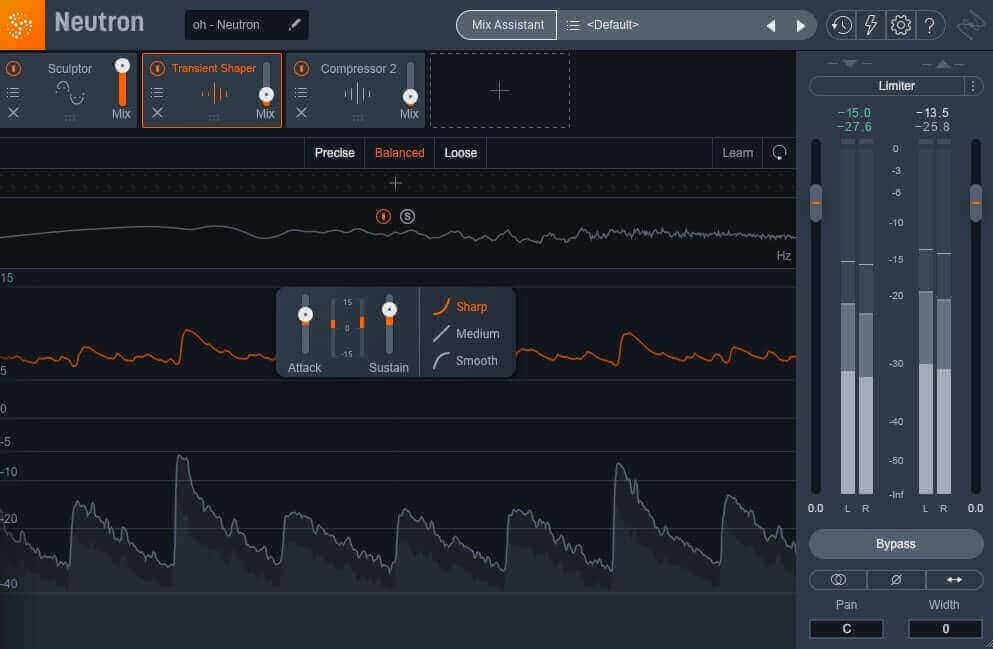Remove the Compressor 2 module
The width and height of the screenshot is (993, 649).
(301, 113)
